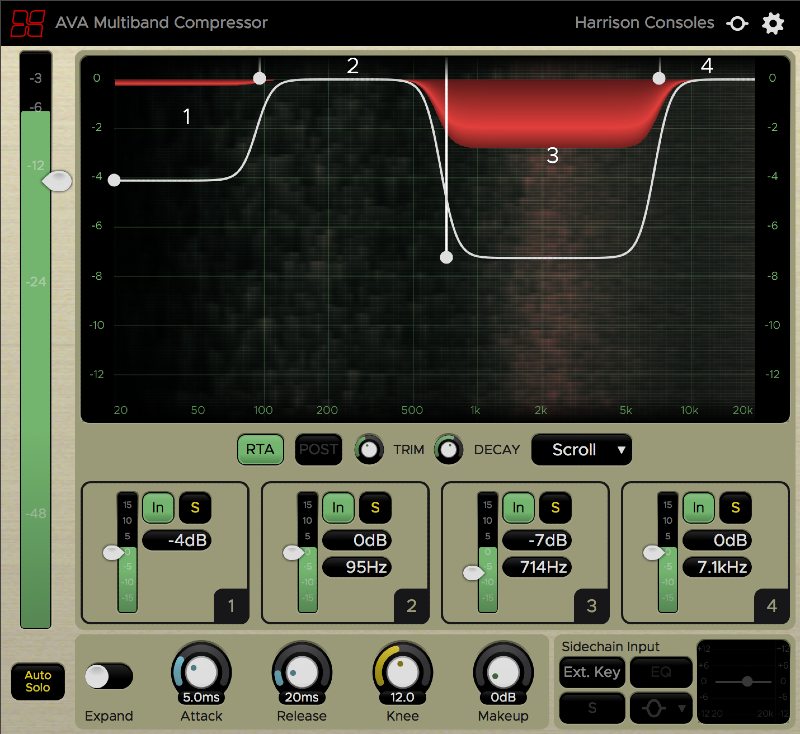Solo band 2 using its S toggle
Viewport: 800px width, 734px height.
coord(377,508)
